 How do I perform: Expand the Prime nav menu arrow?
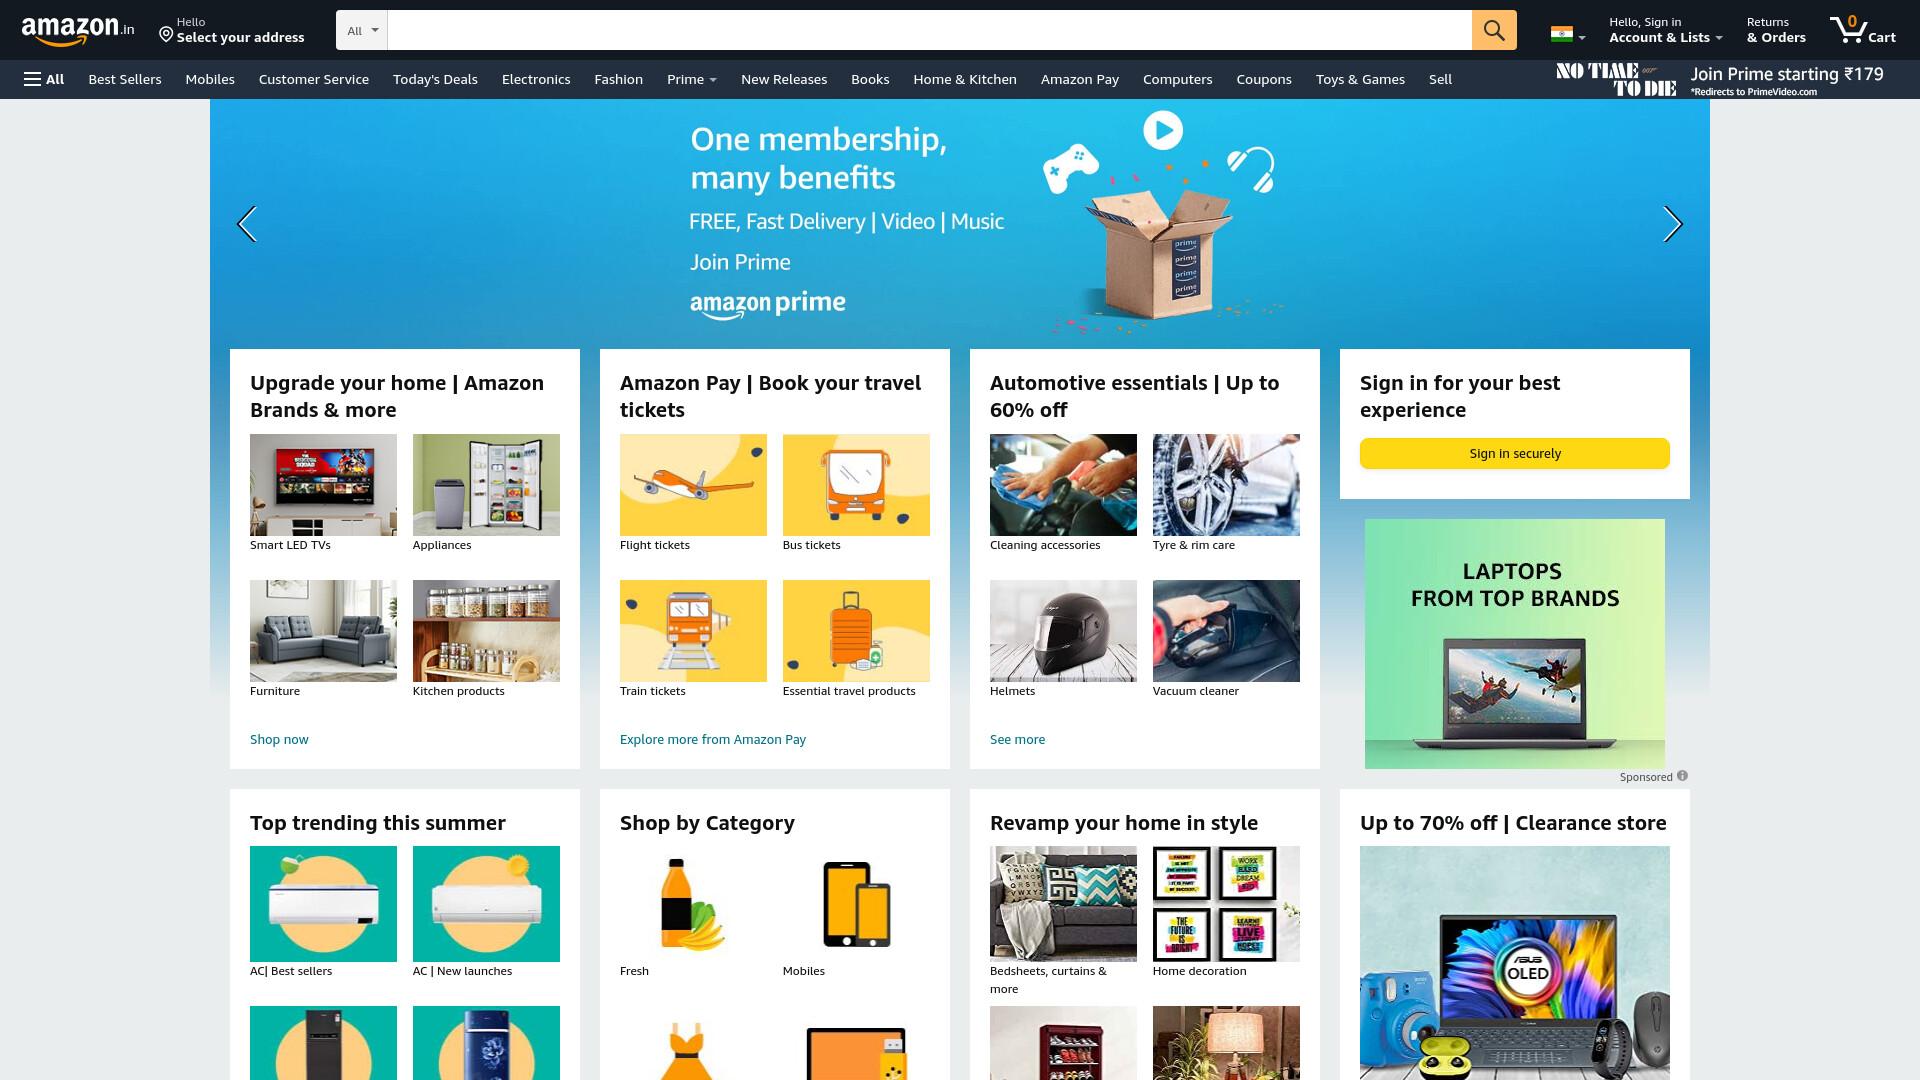click(713, 80)
